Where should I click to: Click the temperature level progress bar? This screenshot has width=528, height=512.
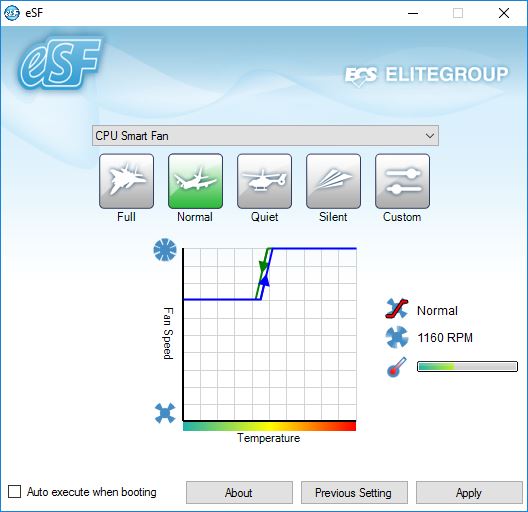point(467,366)
